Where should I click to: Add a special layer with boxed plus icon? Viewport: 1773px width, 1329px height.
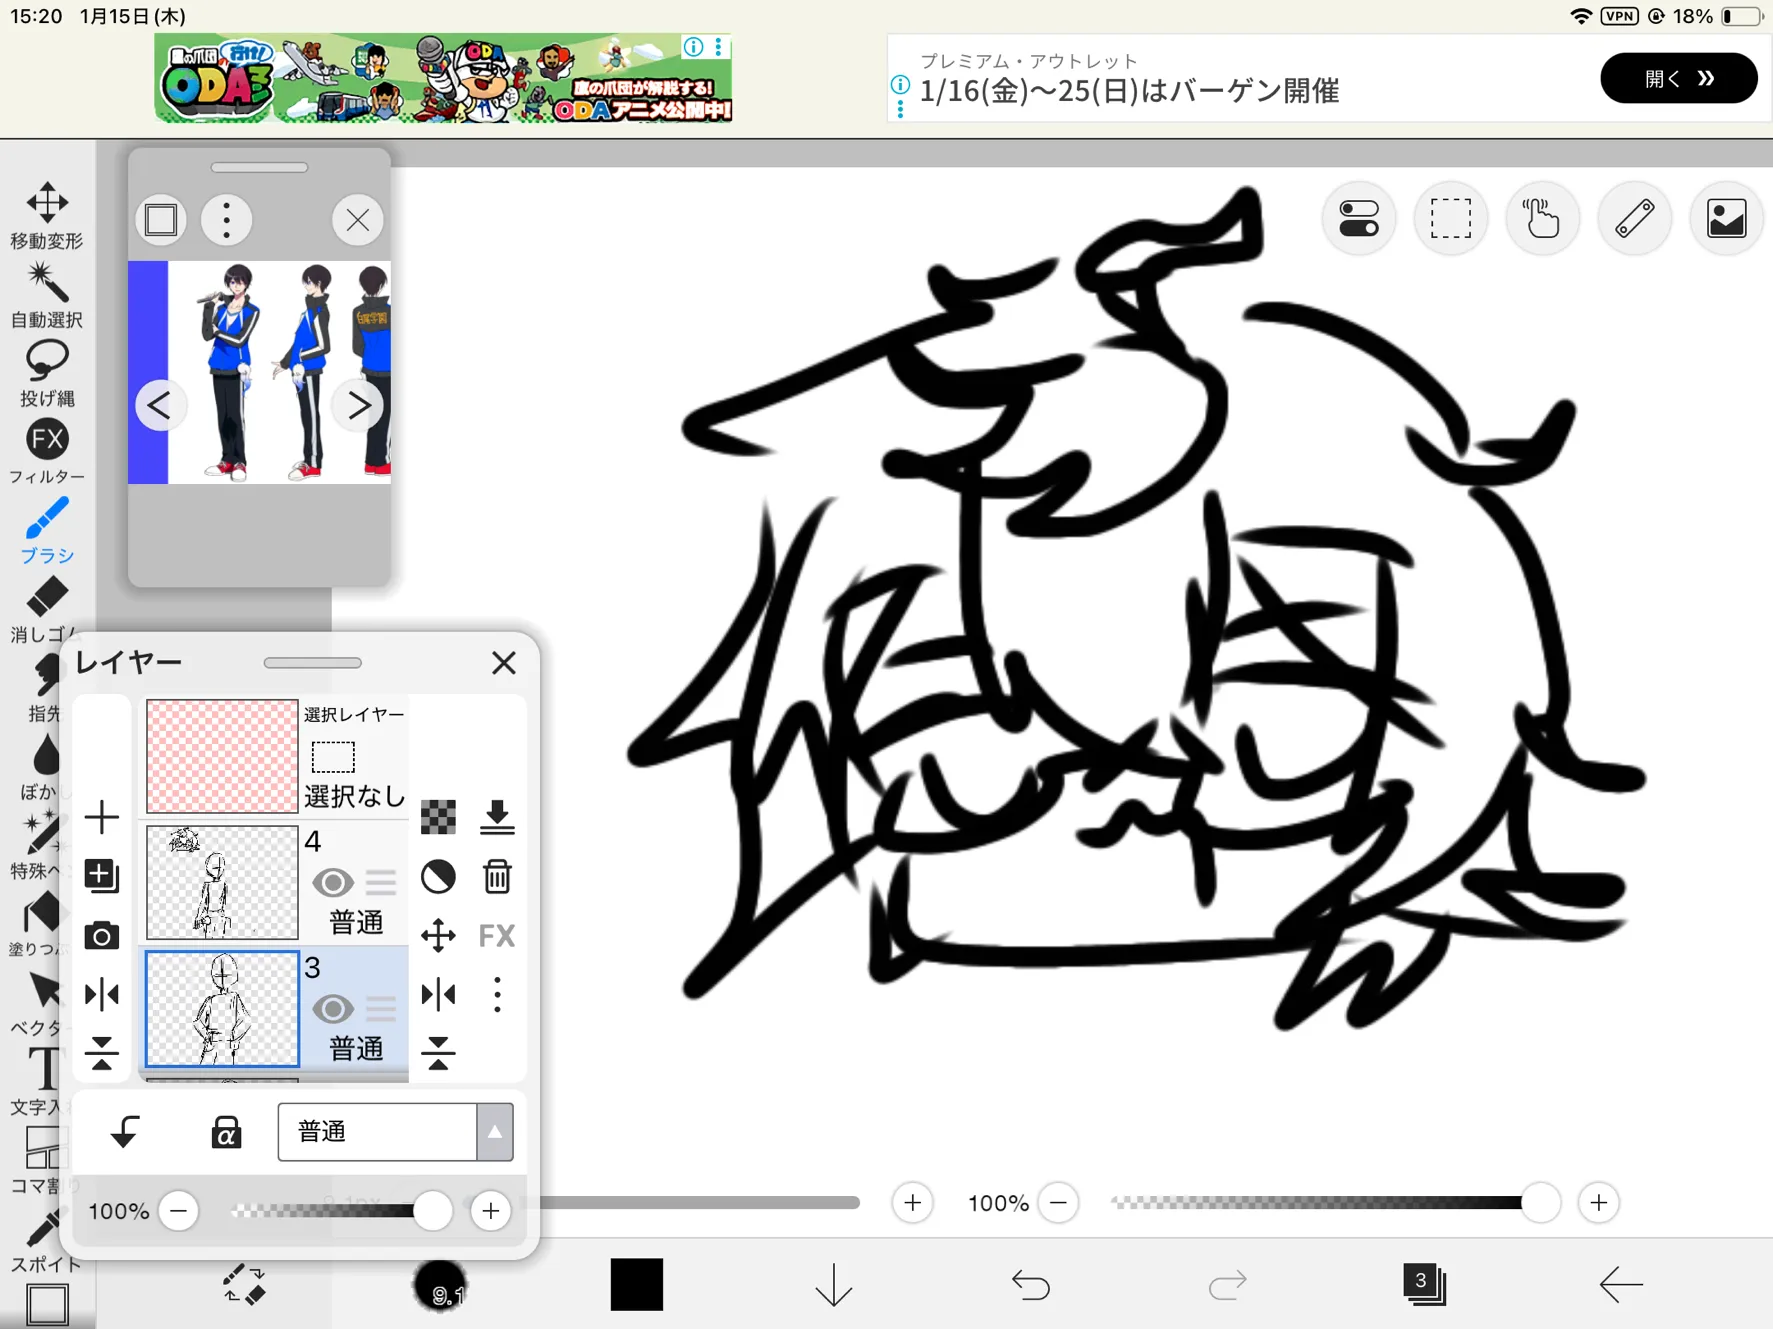click(102, 876)
